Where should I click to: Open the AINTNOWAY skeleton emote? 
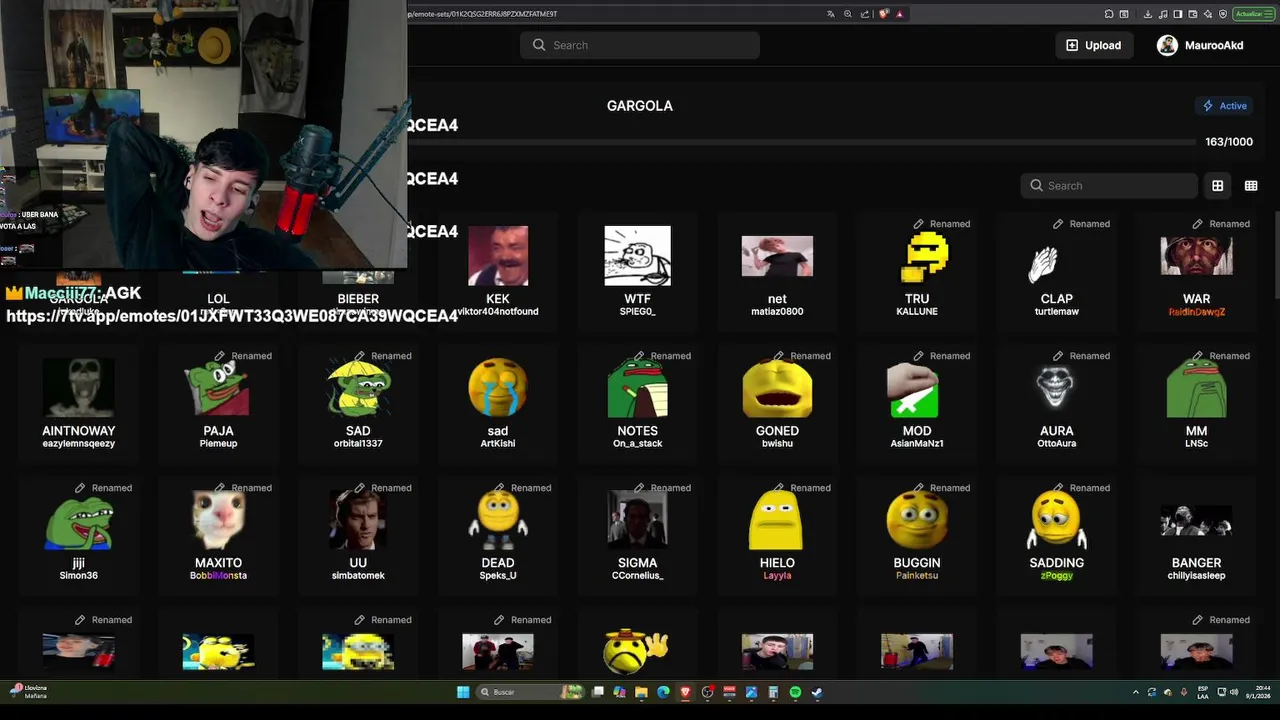pos(78,388)
